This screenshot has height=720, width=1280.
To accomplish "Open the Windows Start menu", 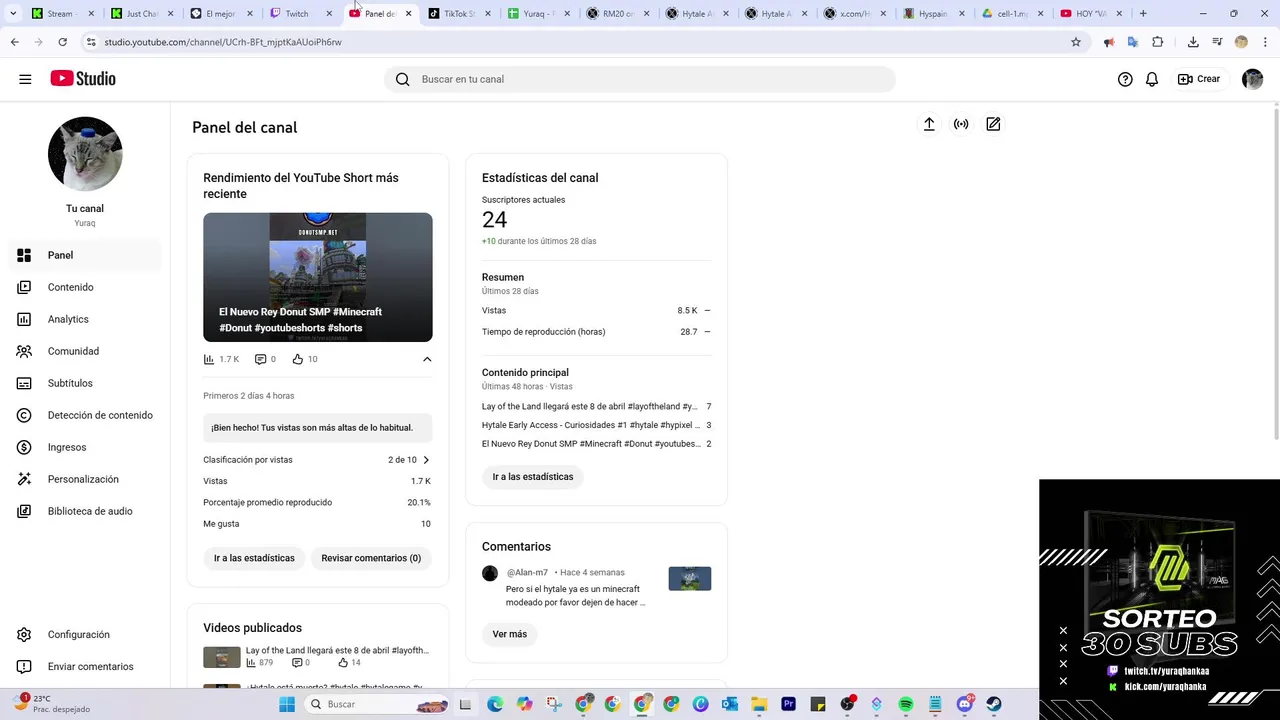I will pyautogui.click(x=287, y=704).
